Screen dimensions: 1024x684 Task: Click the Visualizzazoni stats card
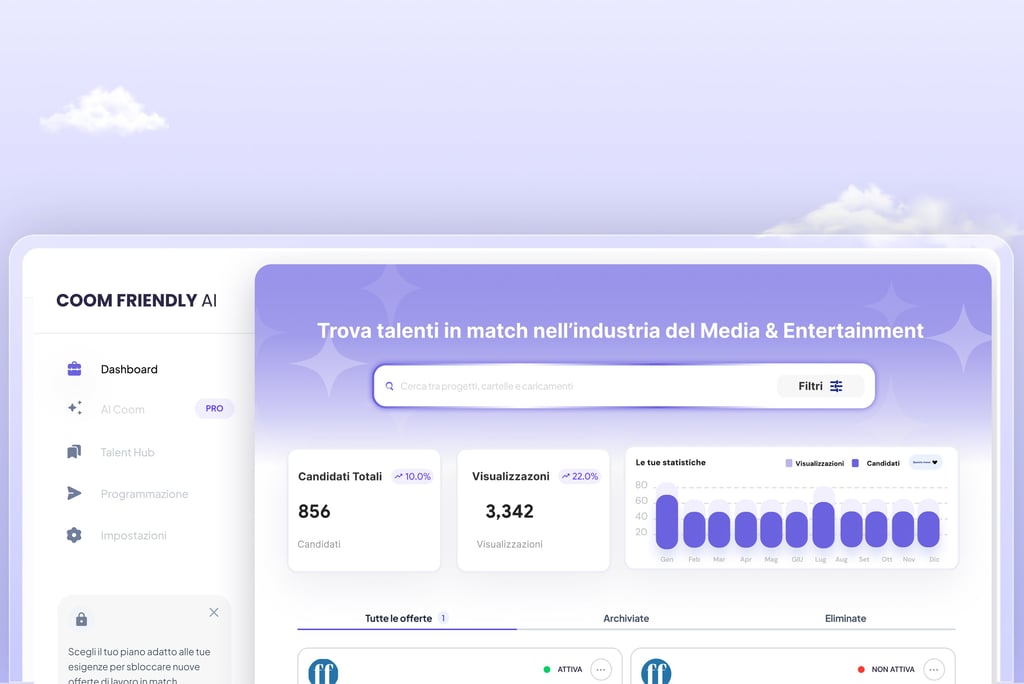tap(534, 510)
